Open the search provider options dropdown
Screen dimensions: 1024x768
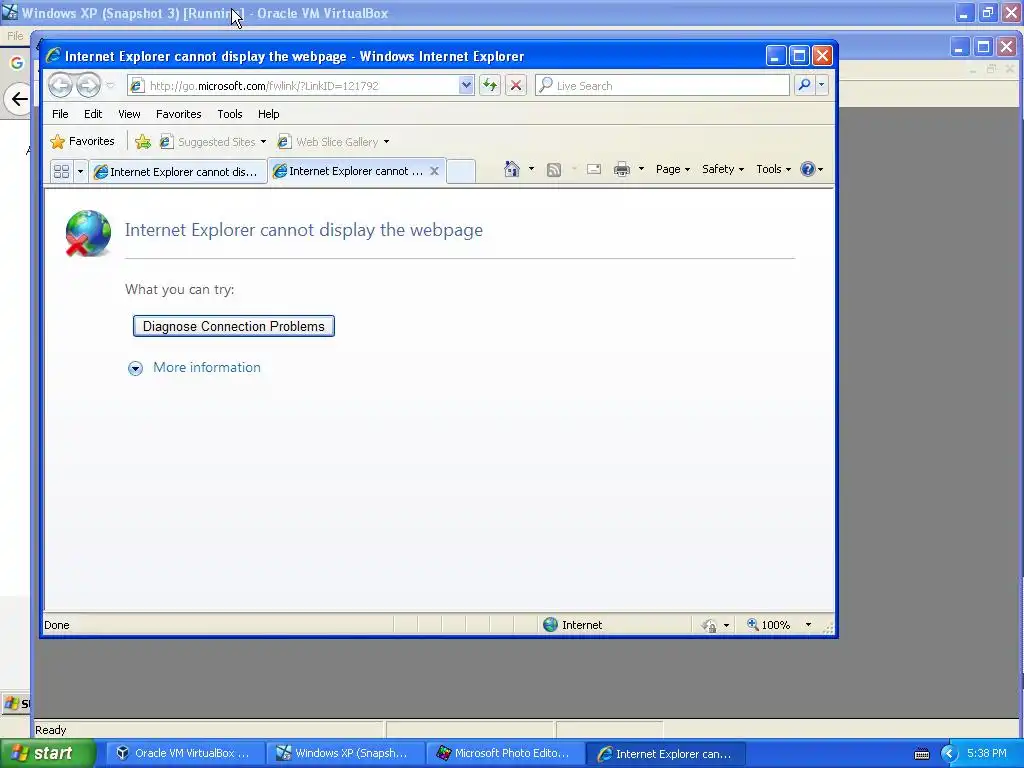(822, 86)
